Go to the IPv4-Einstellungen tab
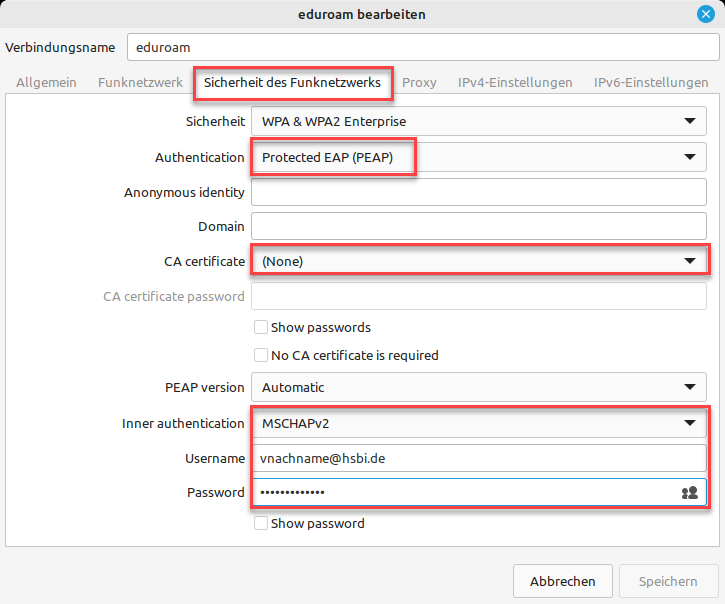 pos(515,83)
